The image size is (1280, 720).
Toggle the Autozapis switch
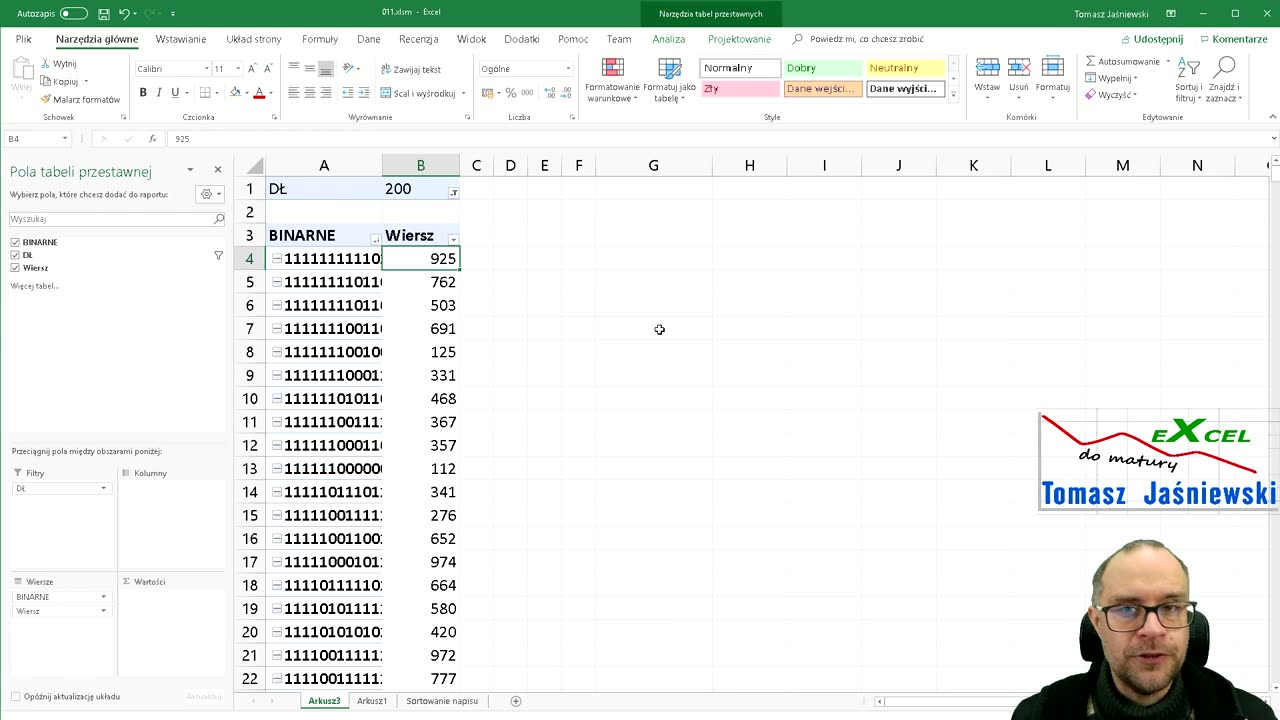74,14
